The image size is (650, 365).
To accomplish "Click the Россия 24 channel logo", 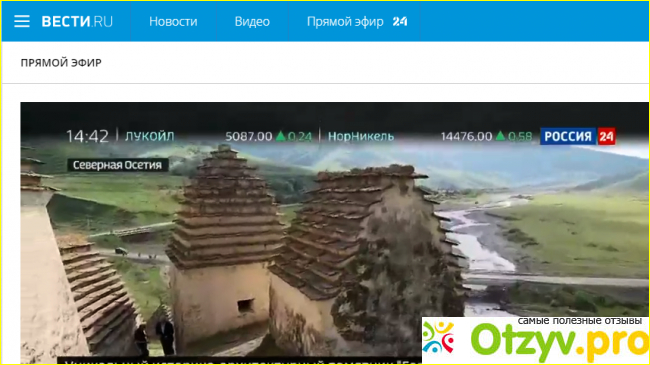I will tap(577, 136).
